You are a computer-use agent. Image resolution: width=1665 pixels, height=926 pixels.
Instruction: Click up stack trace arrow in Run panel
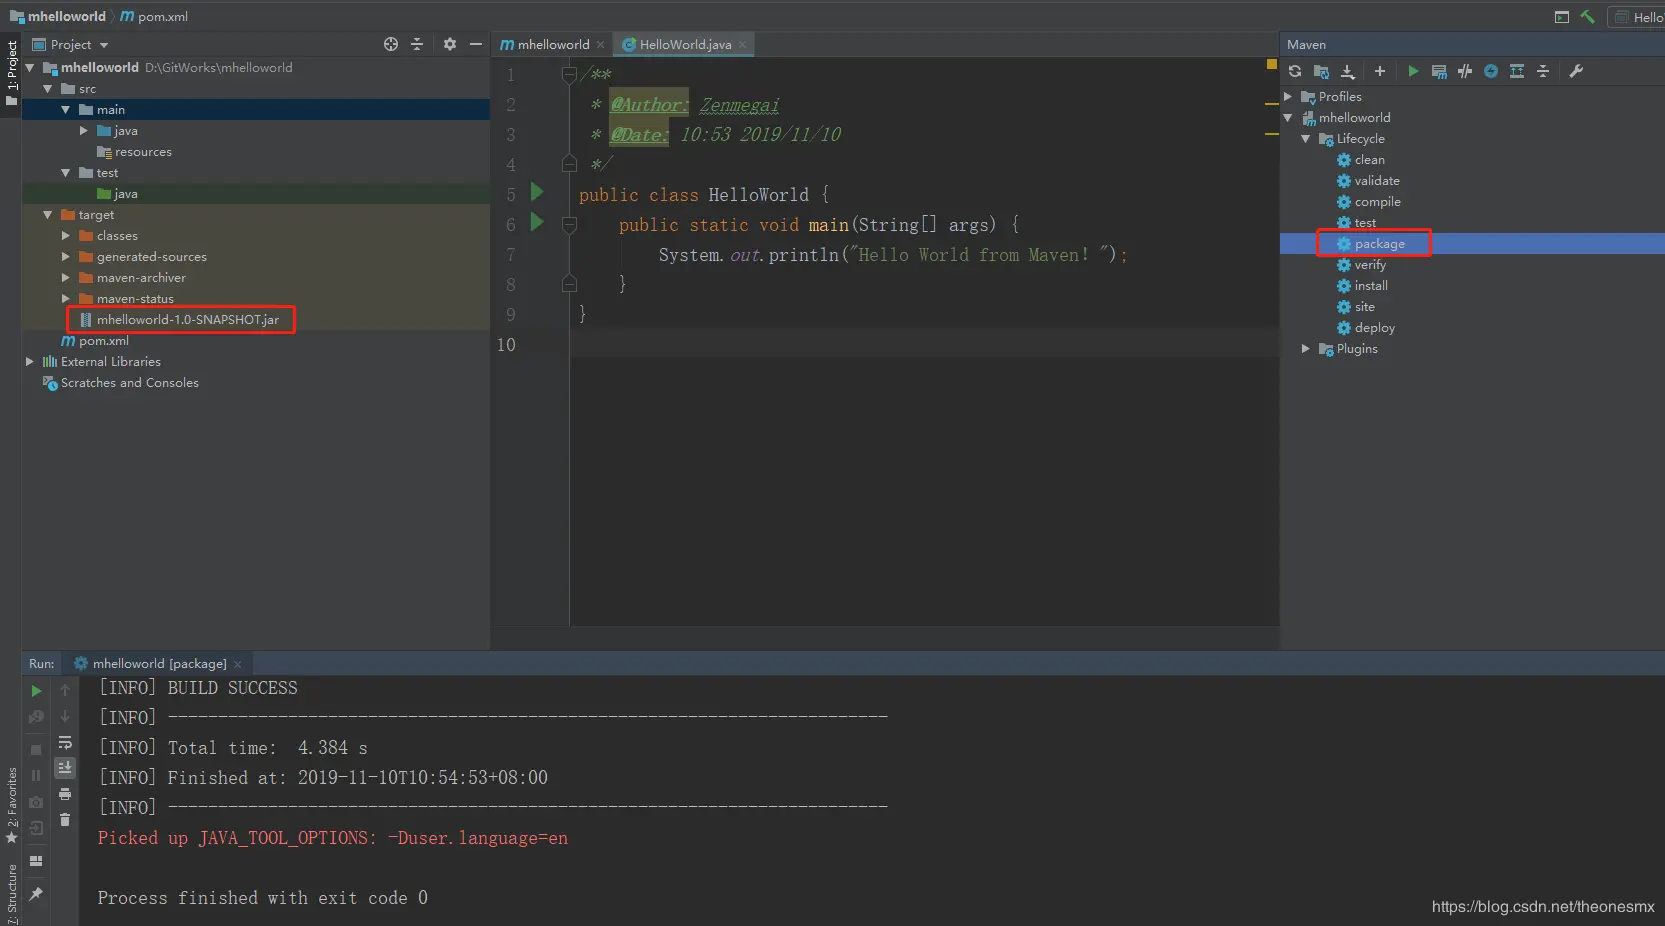65,690
